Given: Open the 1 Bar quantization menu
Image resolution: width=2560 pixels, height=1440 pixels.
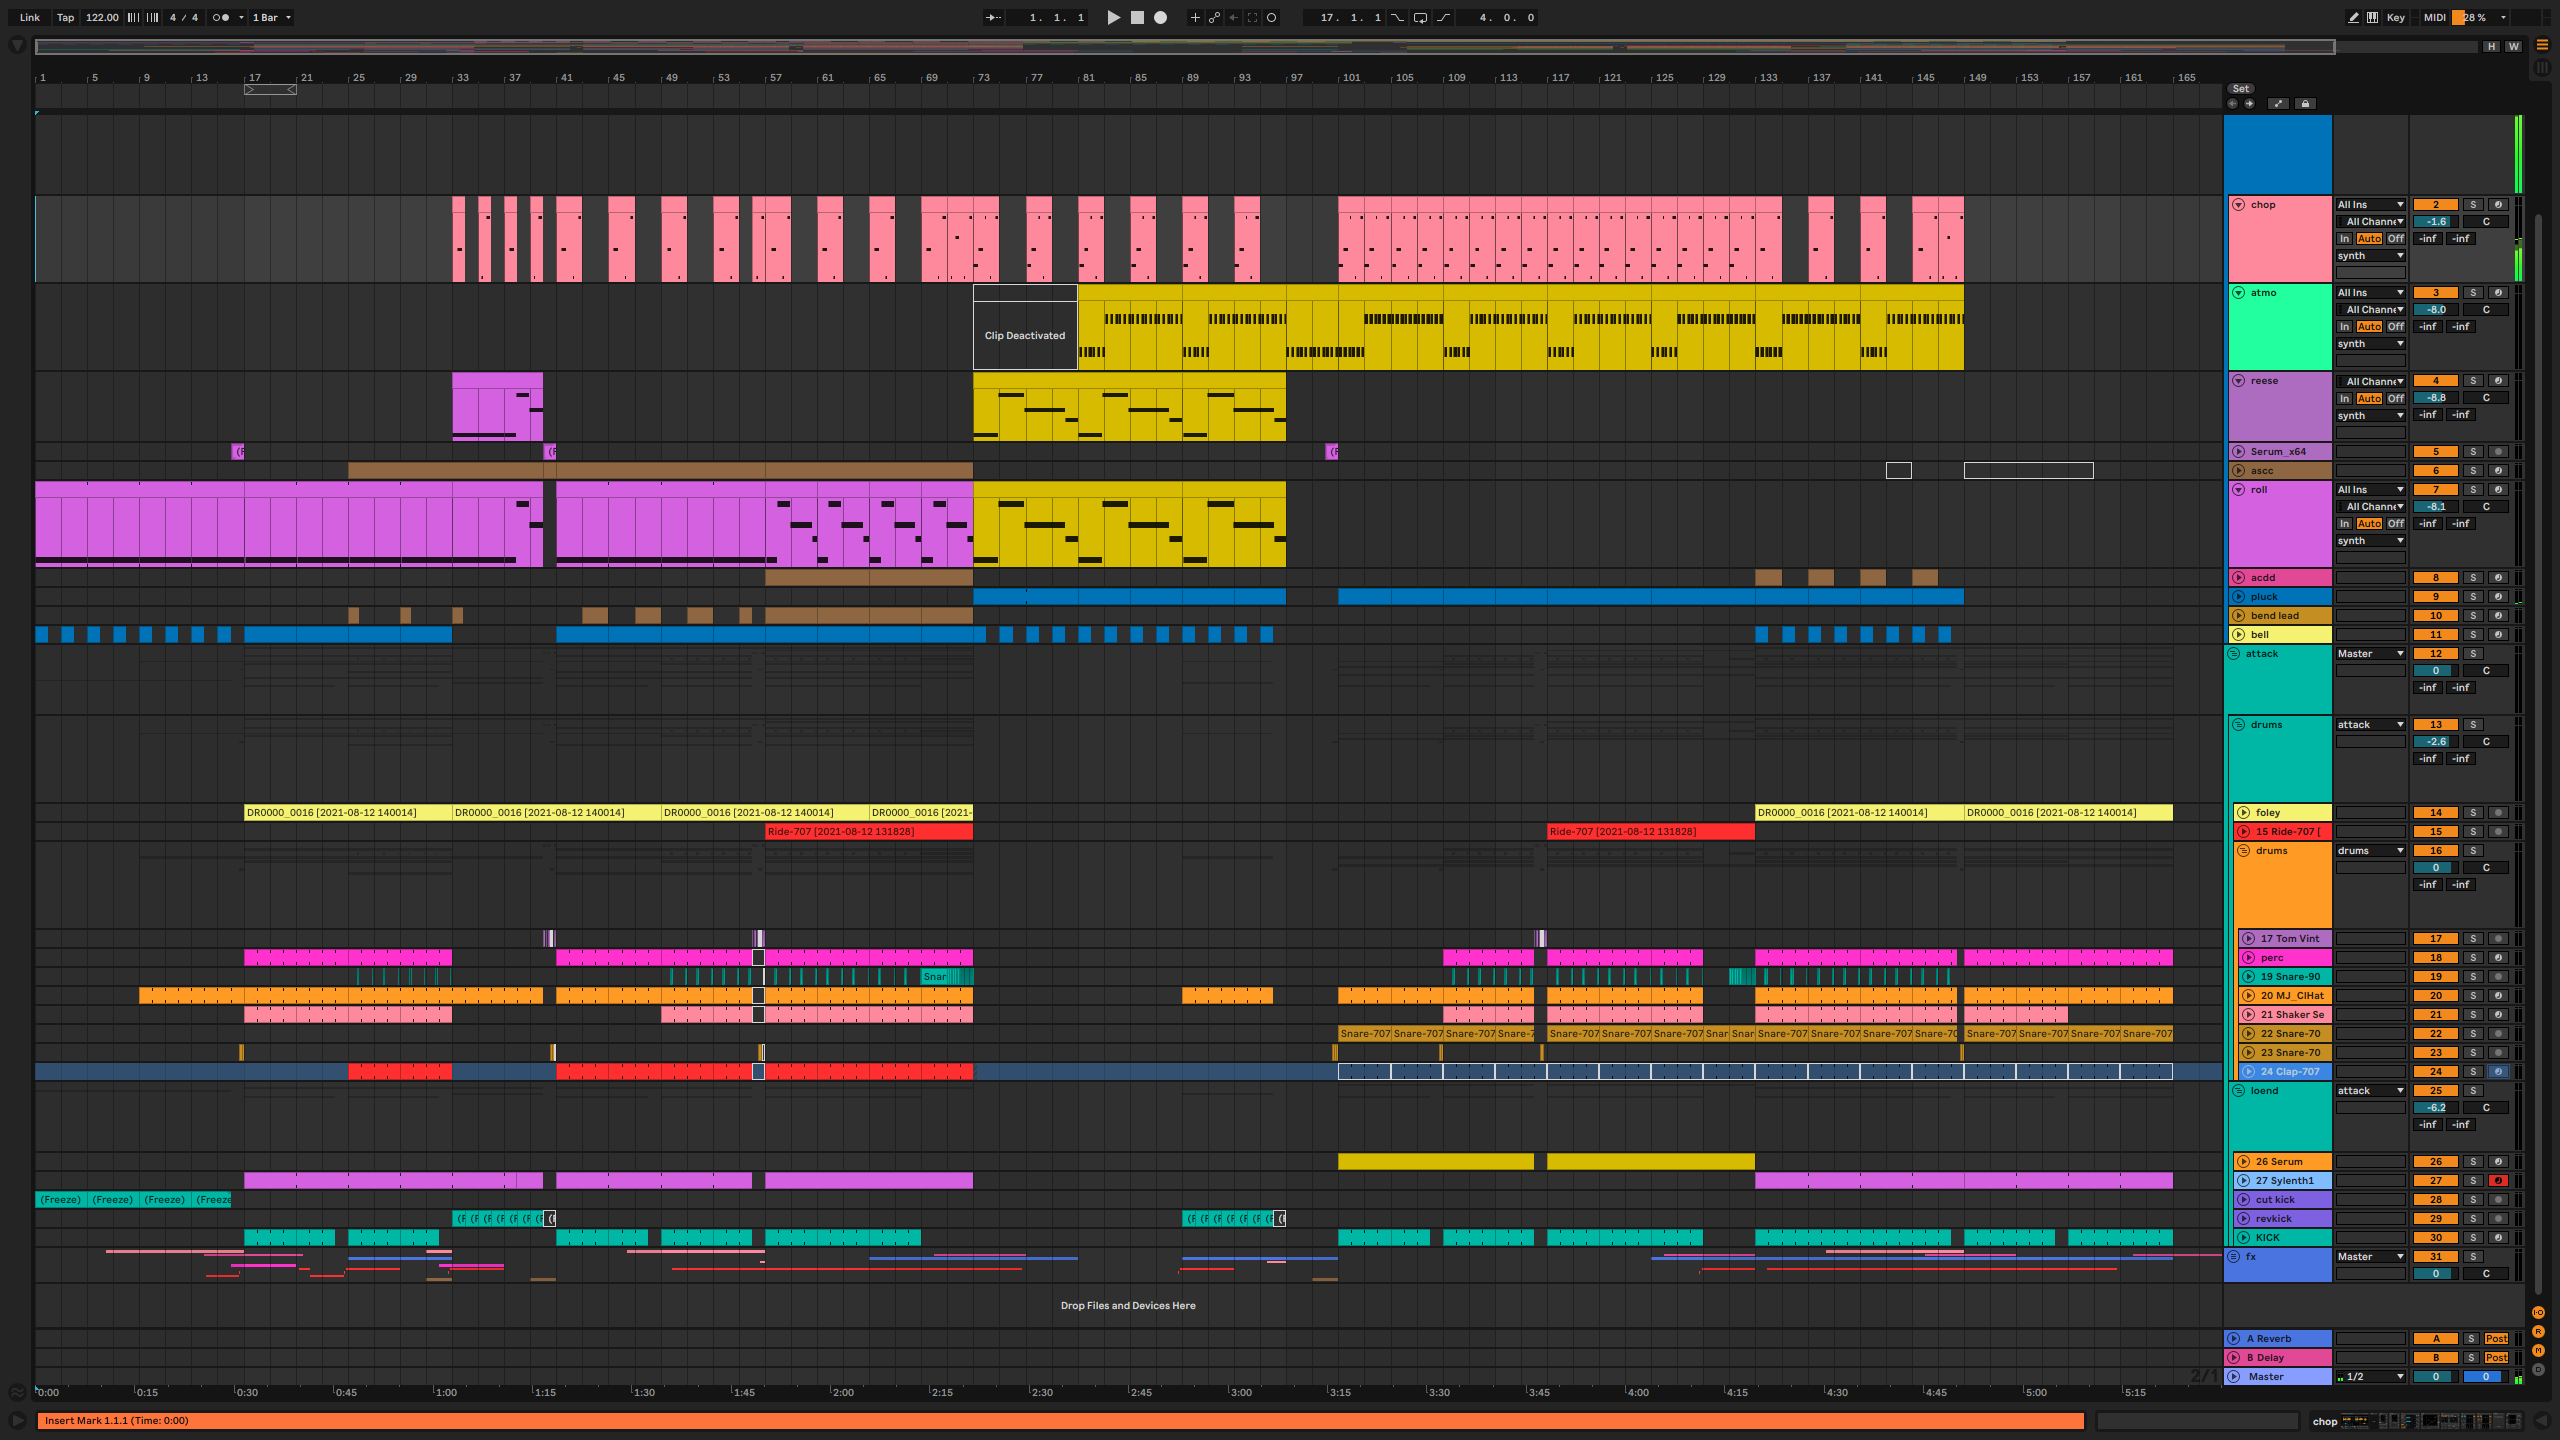Looking at the screenshot, I should [271, 17].
